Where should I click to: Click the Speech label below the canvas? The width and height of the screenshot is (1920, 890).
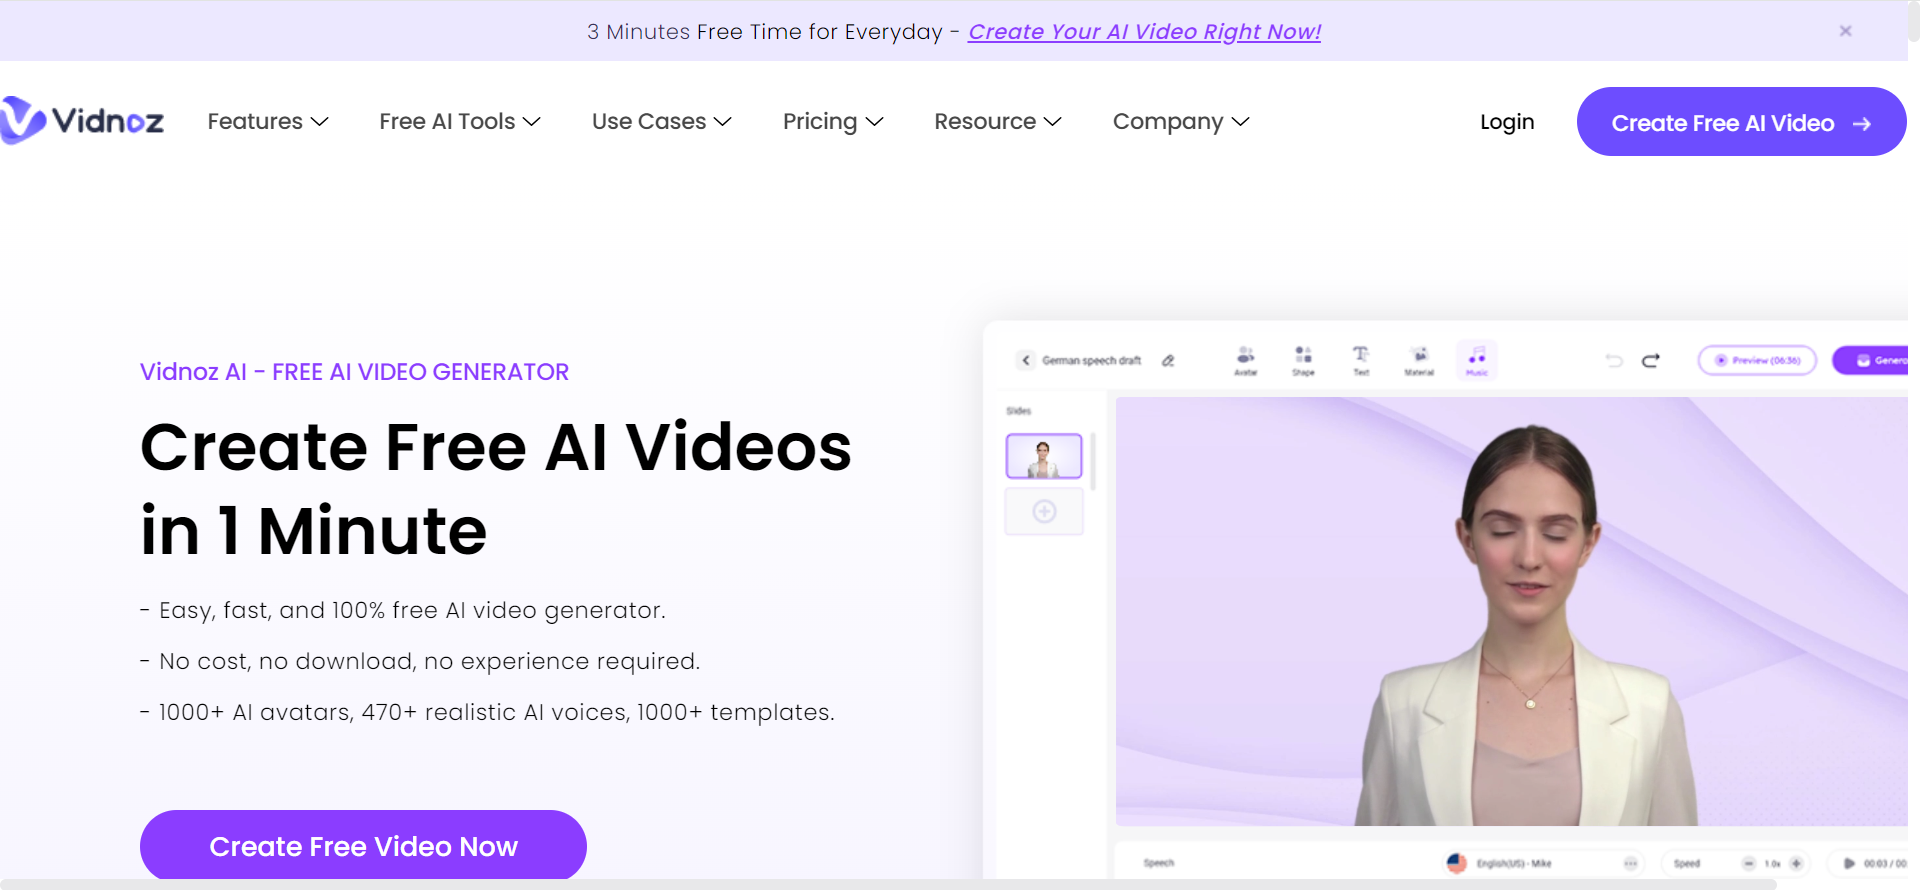pos(1159,863)
